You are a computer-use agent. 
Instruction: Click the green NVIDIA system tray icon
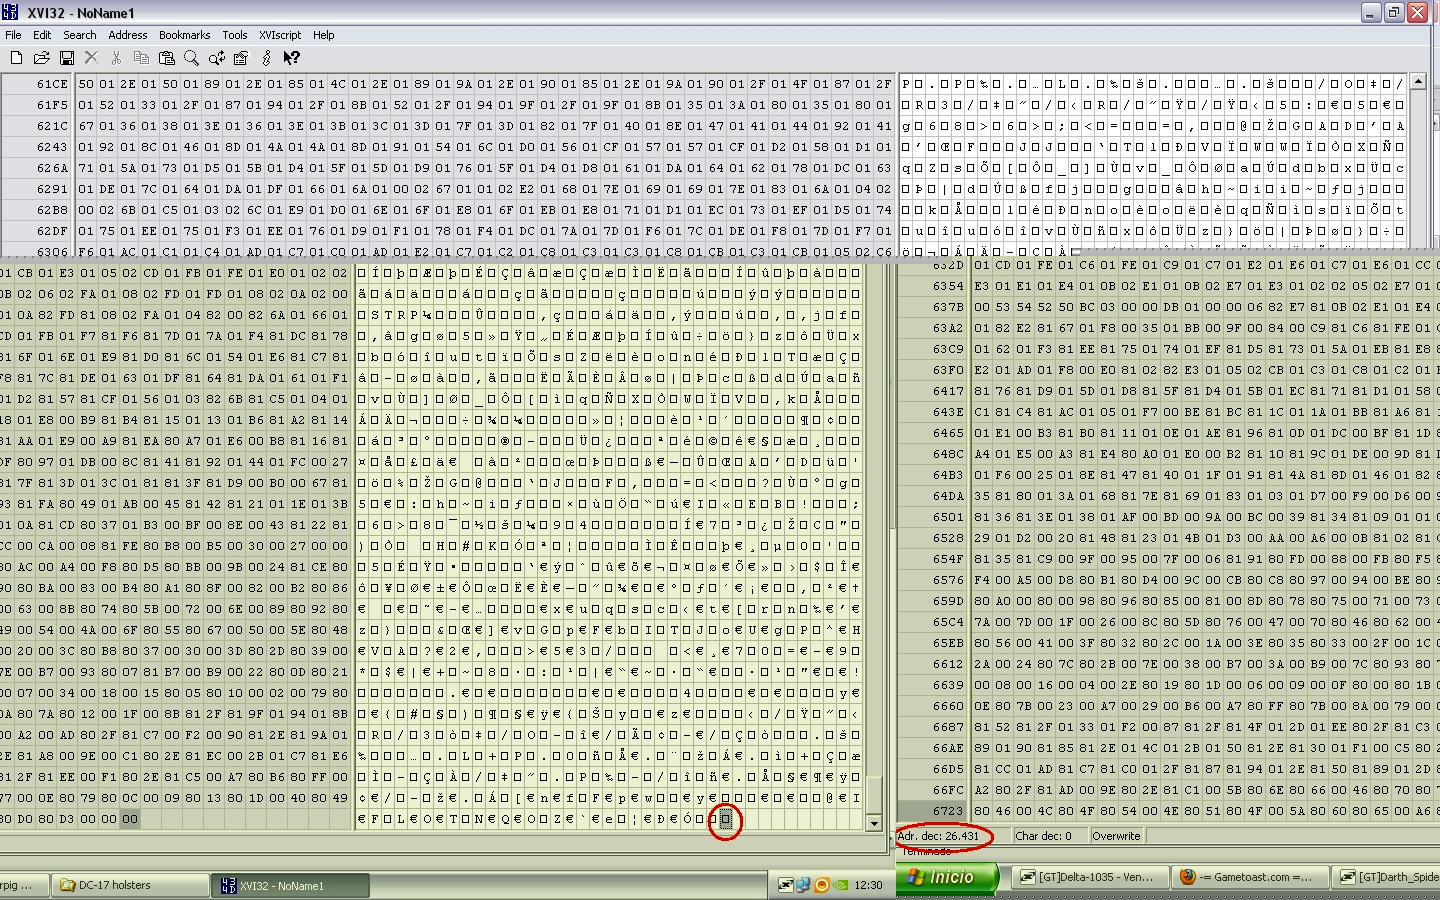[x=840, y=885]
